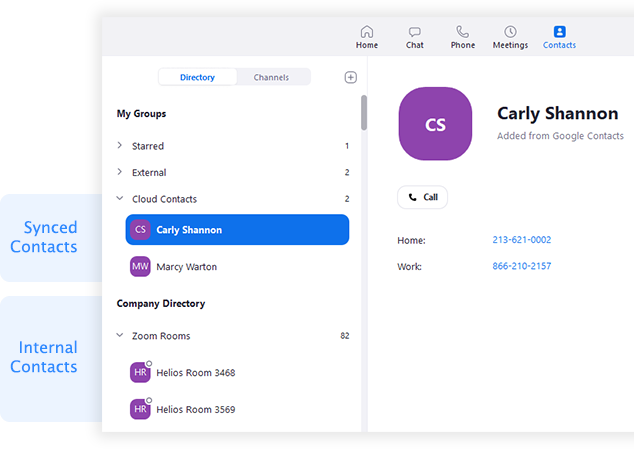
Task: Switch to the Channels tab
Action: 271,77
